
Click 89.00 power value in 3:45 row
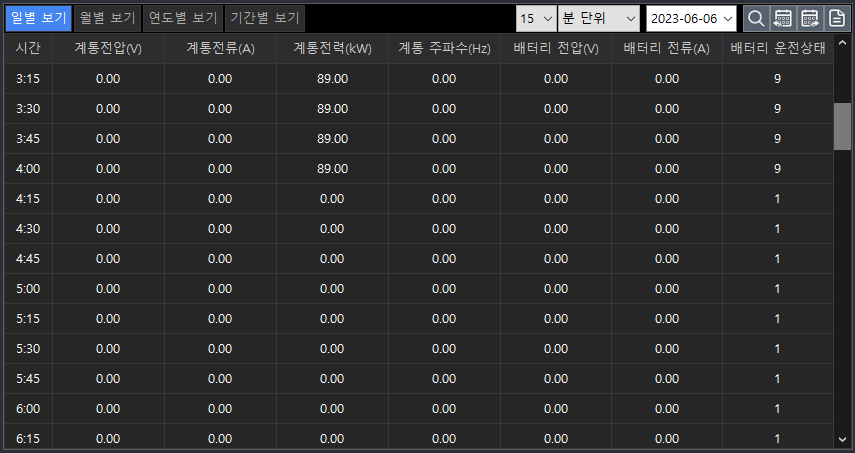pos(332,138)
